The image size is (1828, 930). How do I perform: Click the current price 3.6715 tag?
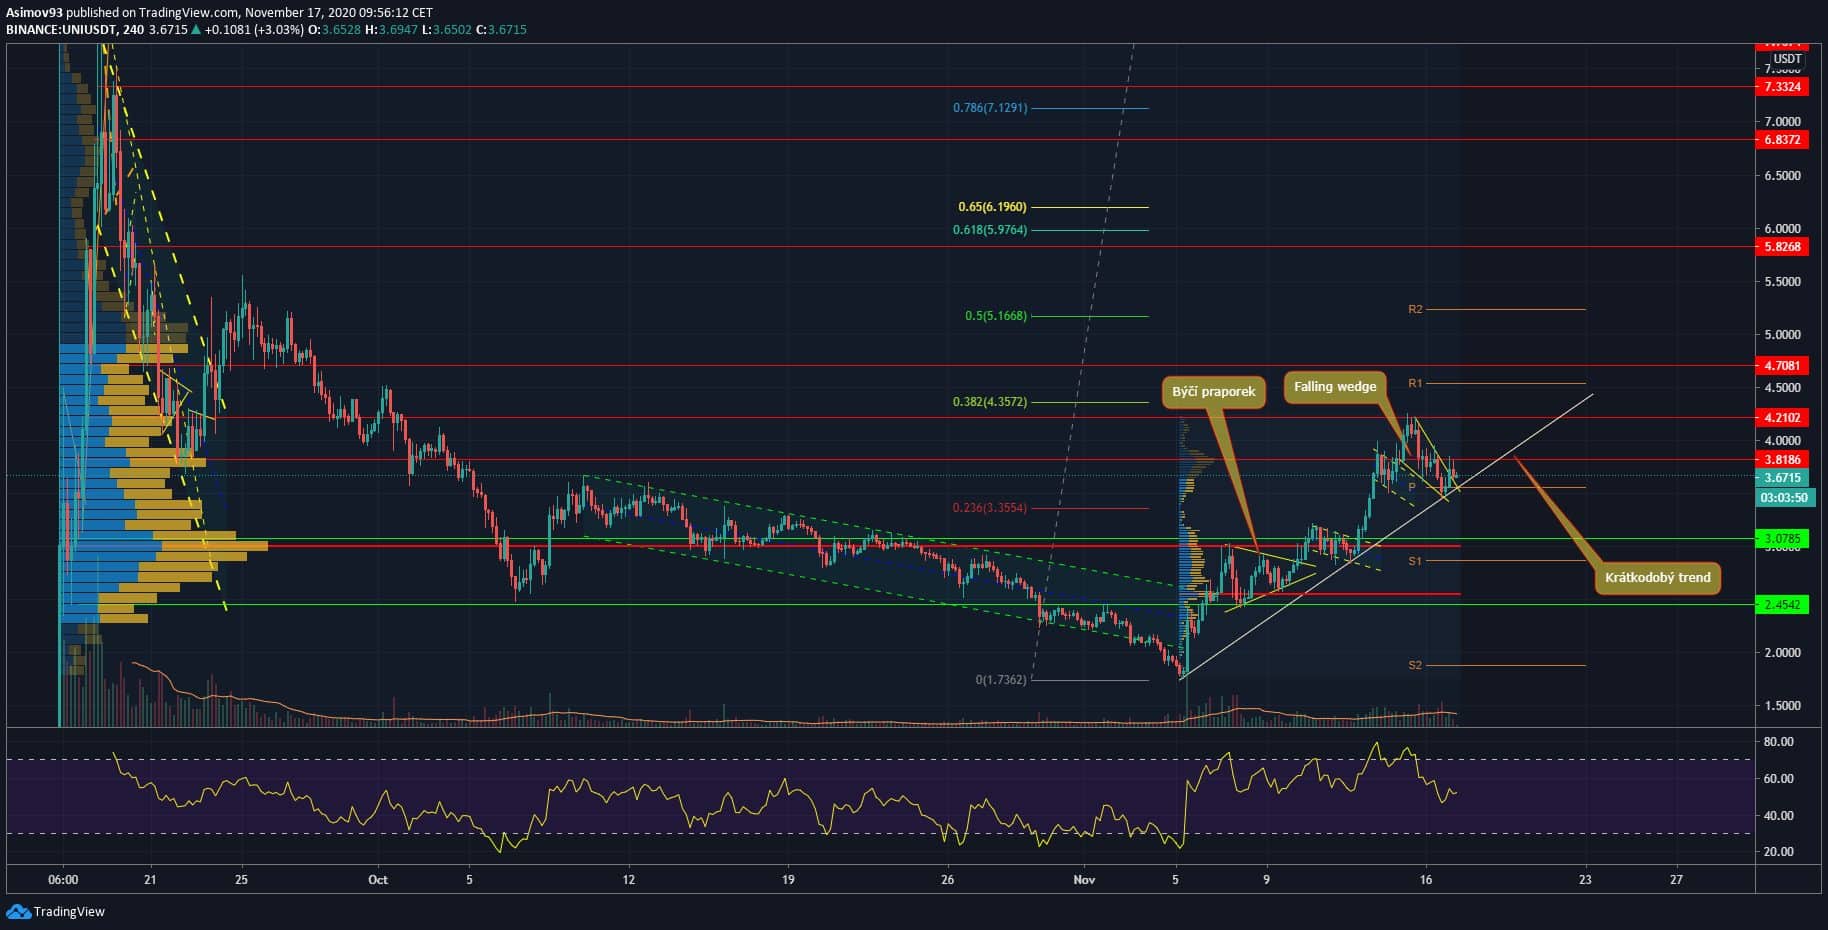tap(1782, 478)
